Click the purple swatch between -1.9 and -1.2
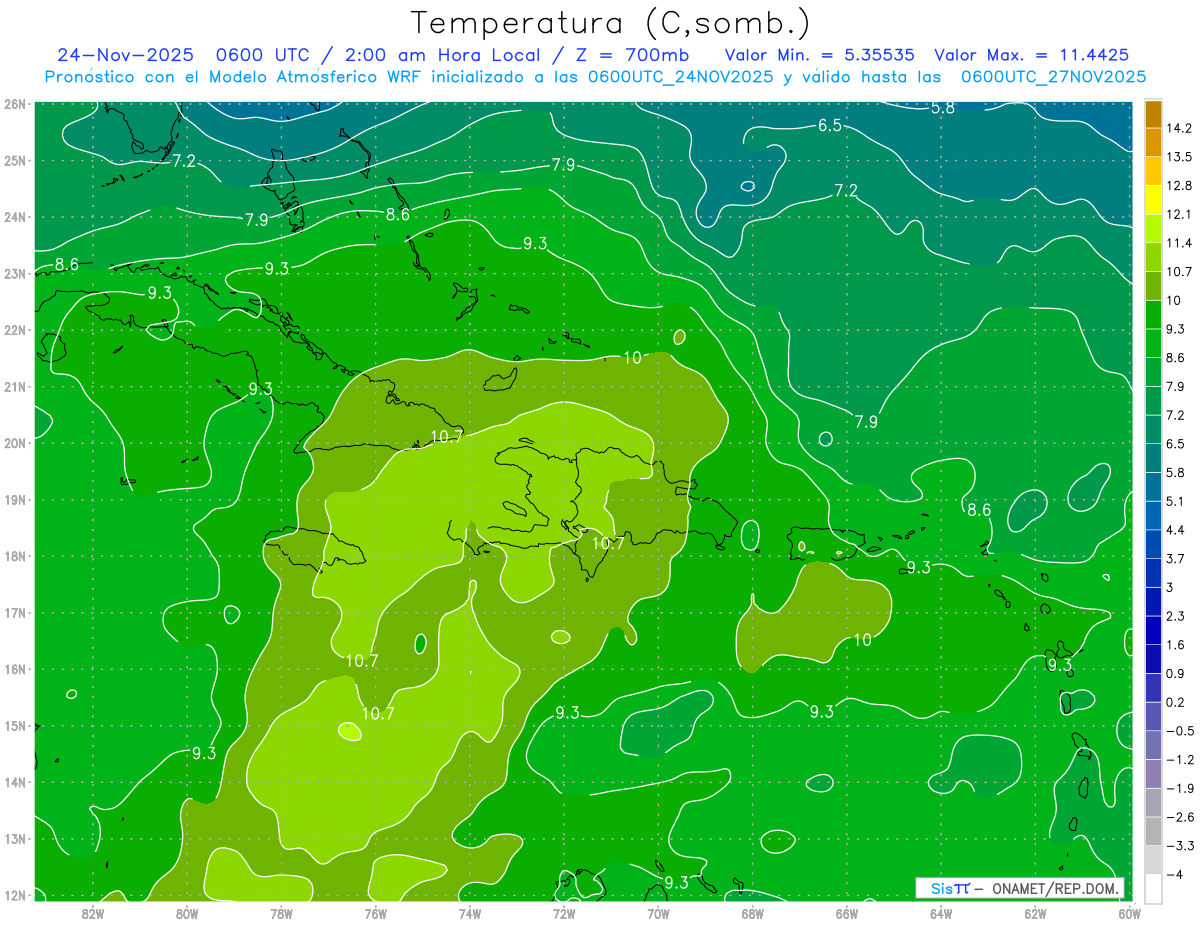 pos(1152,774)
